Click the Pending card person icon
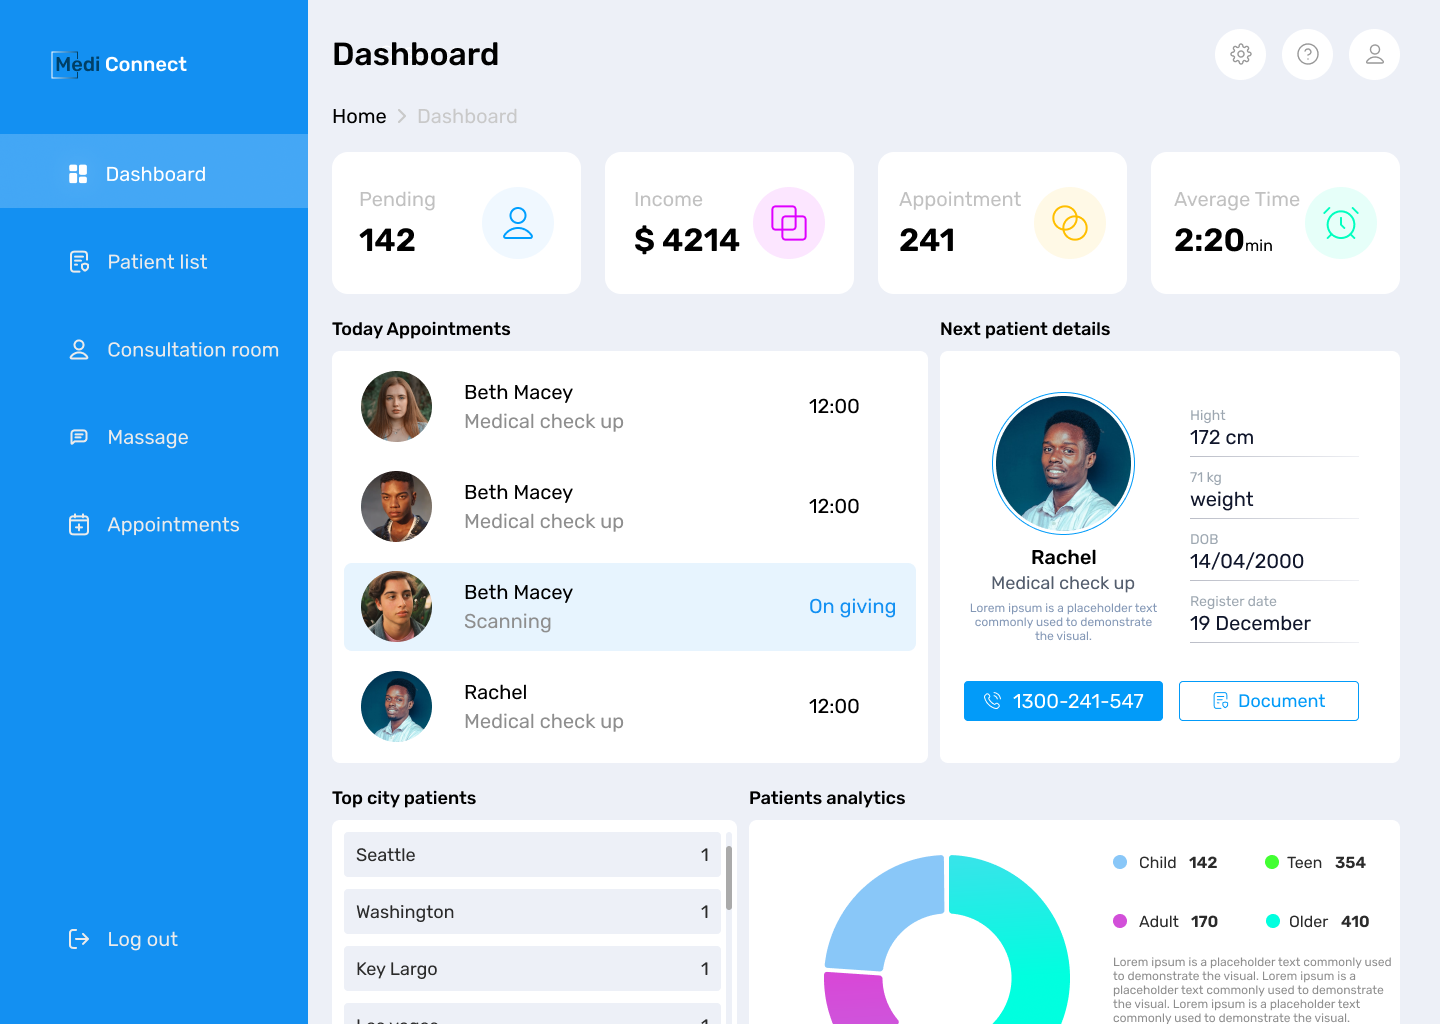Viewport: 1440px width, 1024px height. (518, 223)
